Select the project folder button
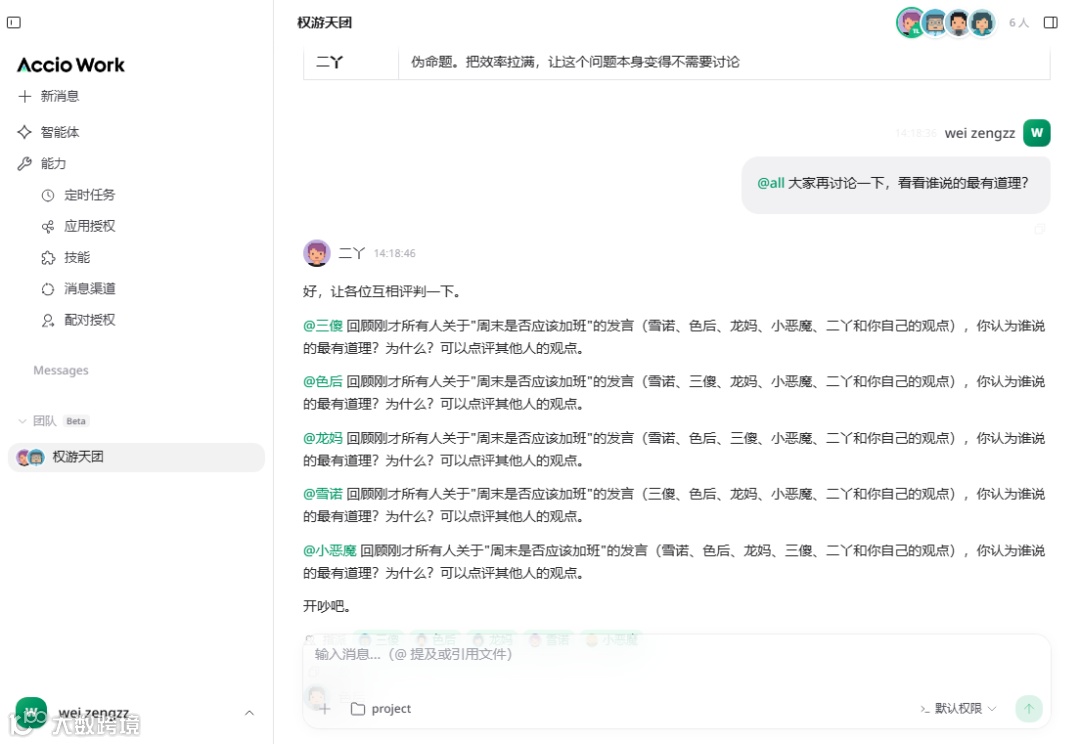Viewport: 1080px width, 744px height. click(381, 709)
